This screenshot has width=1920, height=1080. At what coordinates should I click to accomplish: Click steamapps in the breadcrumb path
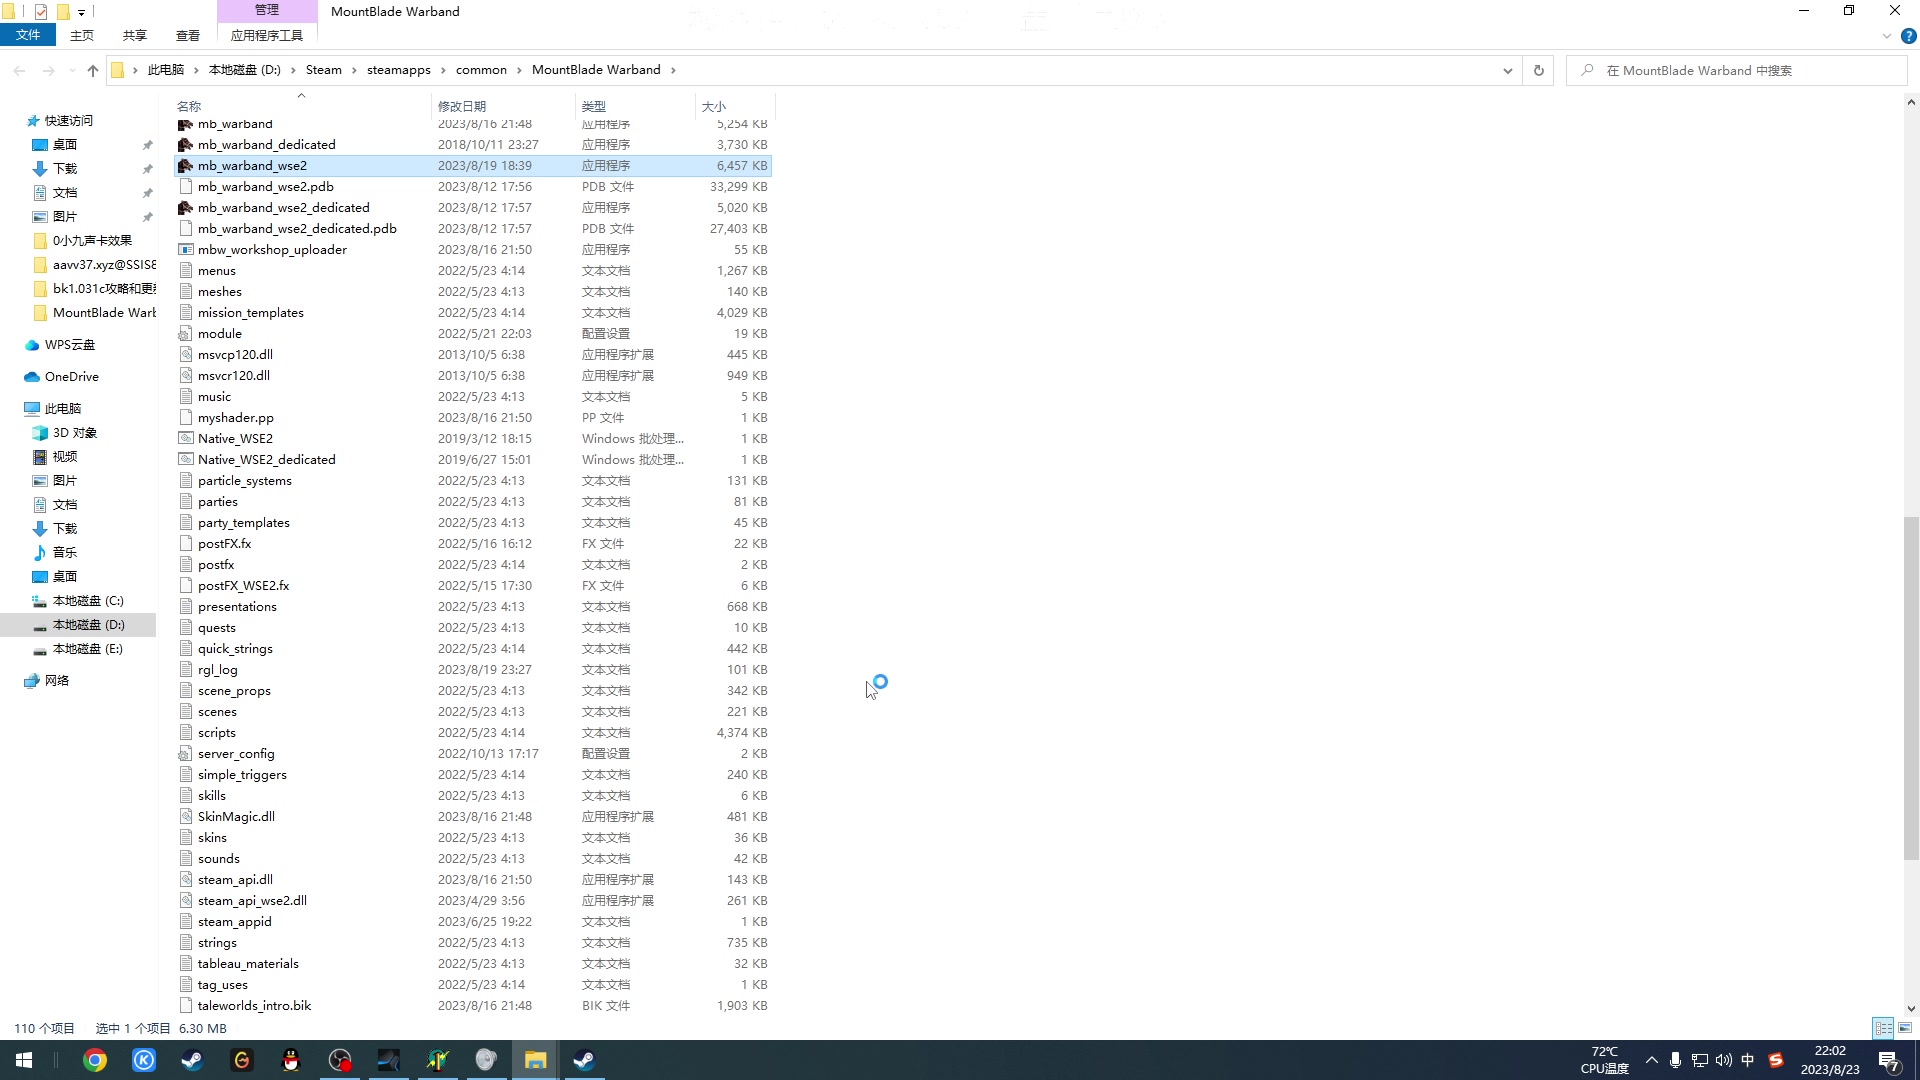click(x=398, y=70)
